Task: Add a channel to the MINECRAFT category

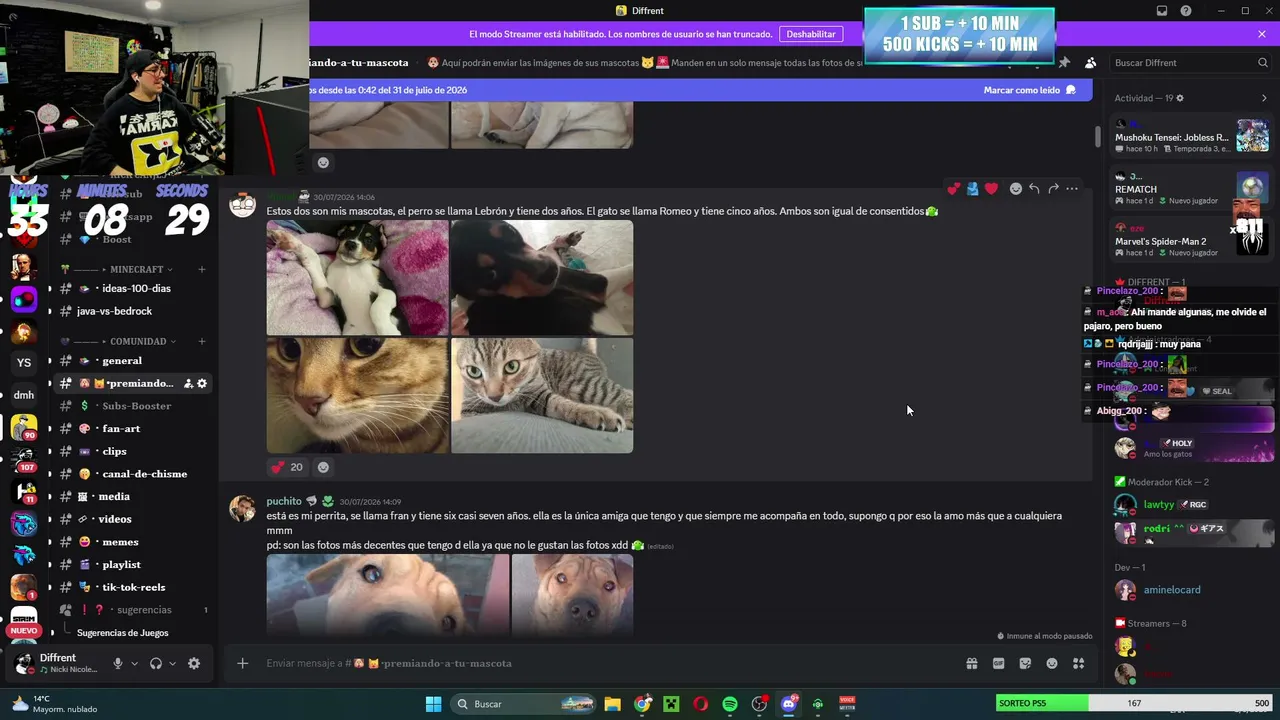Action: coord(201,269)
